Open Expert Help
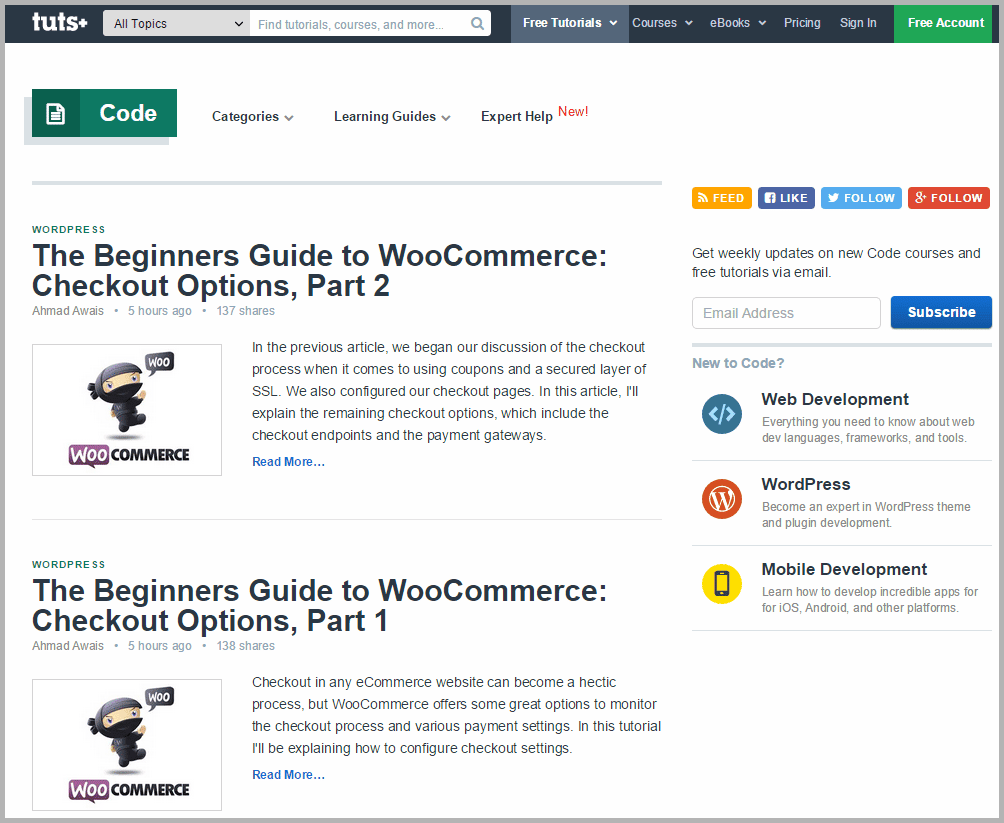 click(517, 117)
